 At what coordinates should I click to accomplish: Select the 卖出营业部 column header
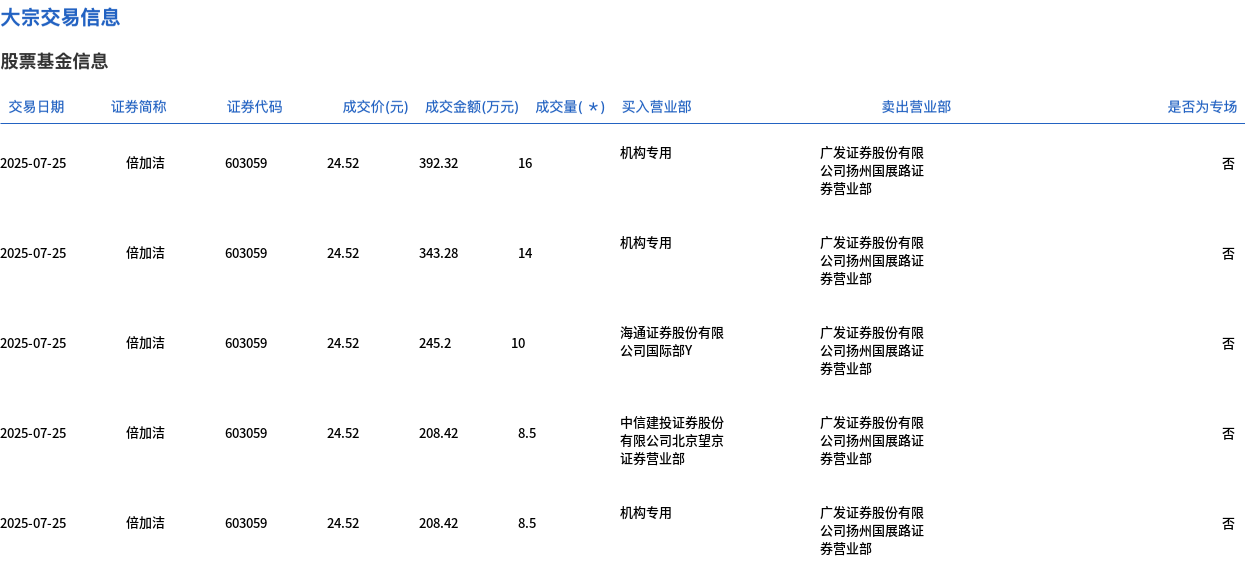tap(916, 107)
